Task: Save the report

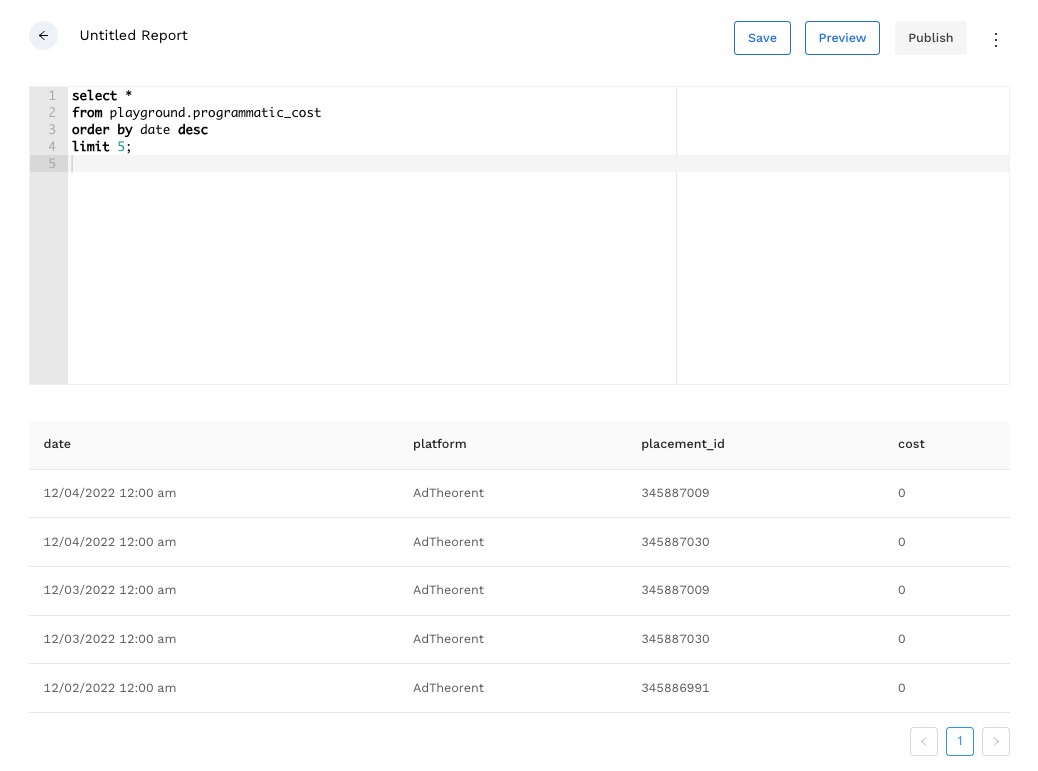Action: 762,38
